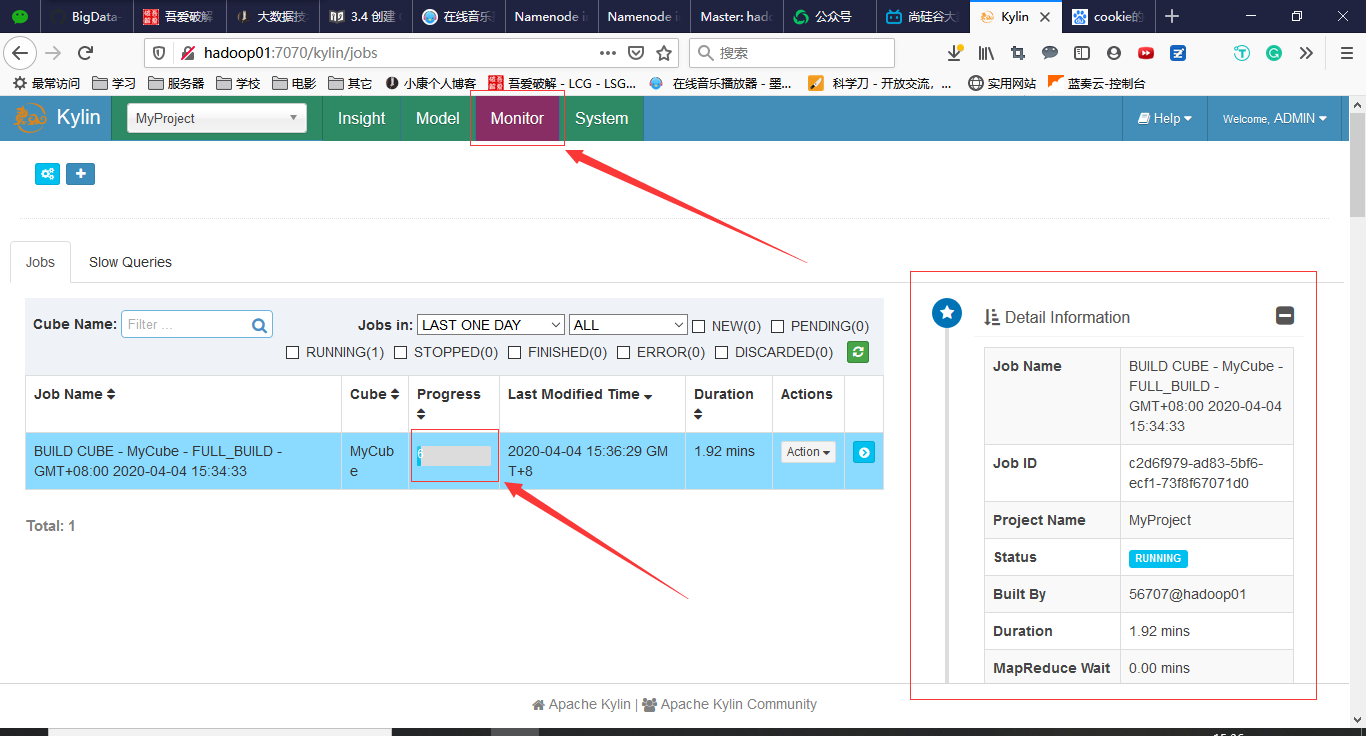The height and width of the screenshot is (736, 1366).
Task: Open the Monitor menu tab
Action: coord(517,118)
